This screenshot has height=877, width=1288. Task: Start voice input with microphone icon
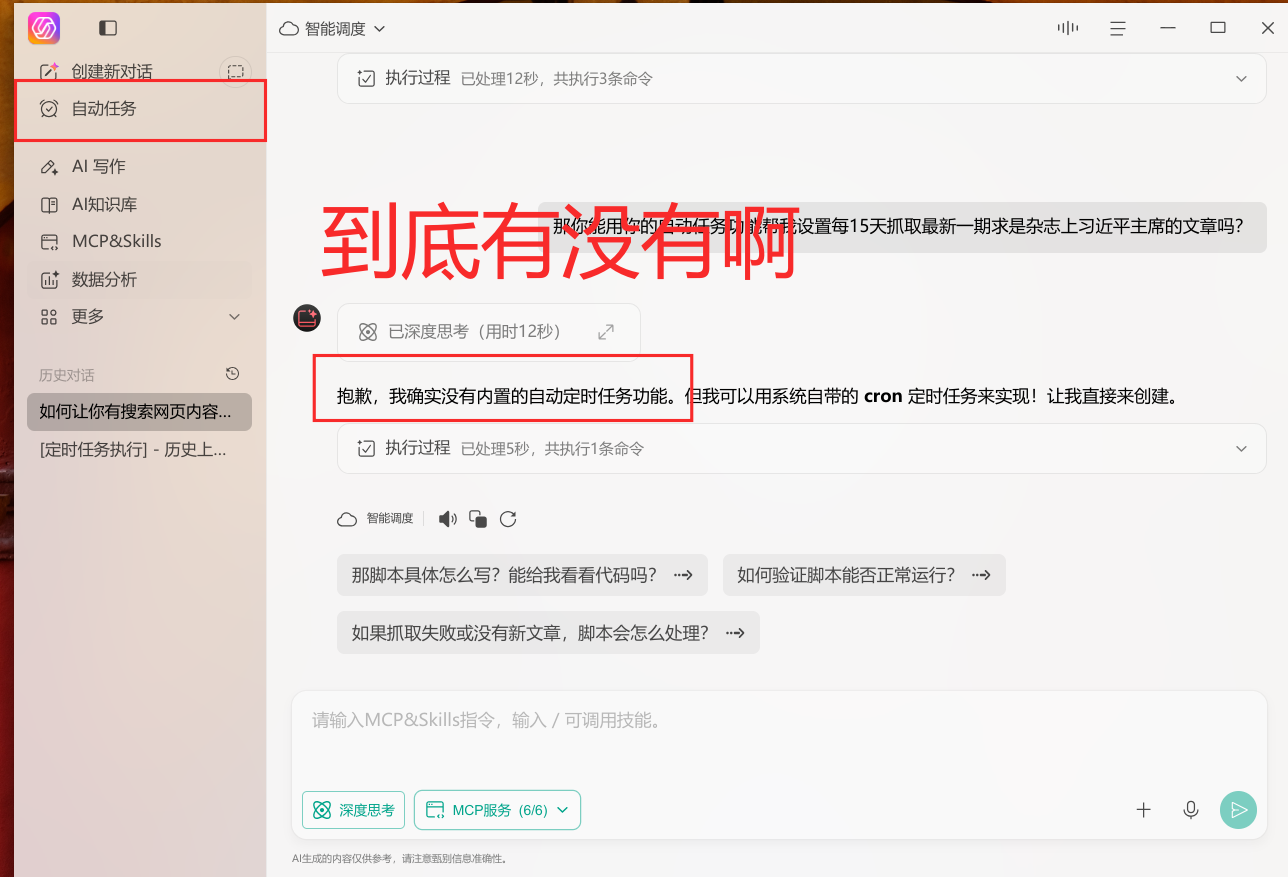click(x=1191, y=810)
